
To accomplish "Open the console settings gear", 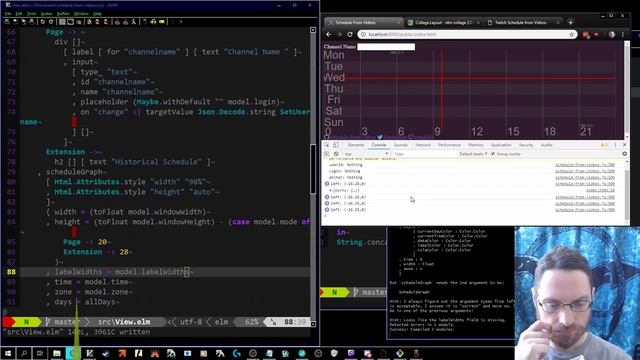I will 624,154.
